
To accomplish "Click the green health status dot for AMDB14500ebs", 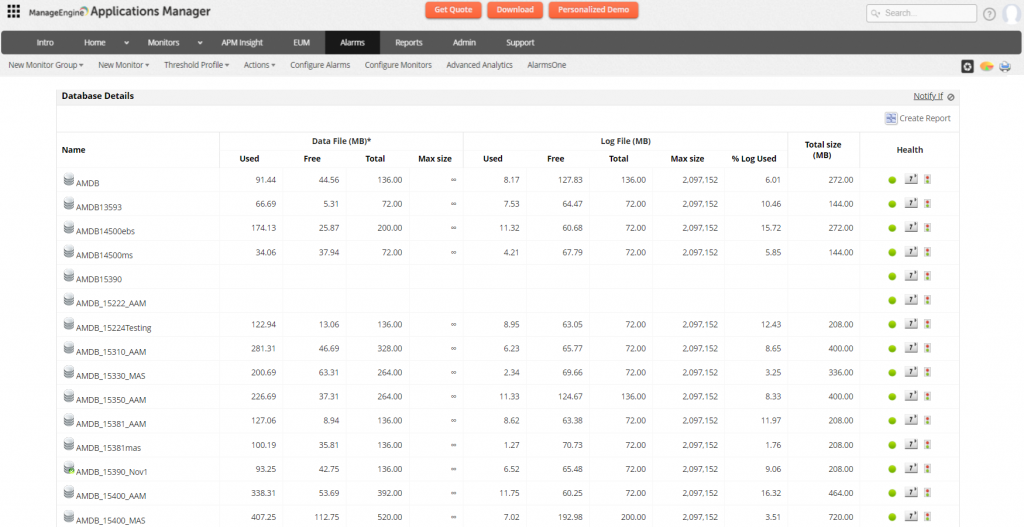I will pyautogui.click(x=892, y=228).
